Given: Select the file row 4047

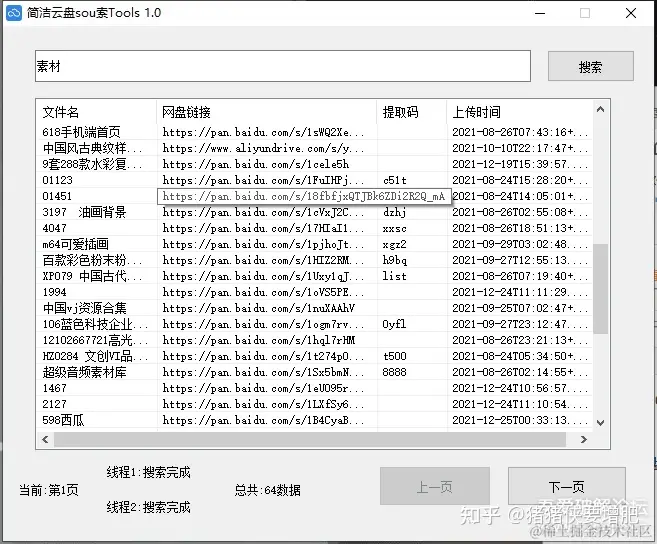Looking at the screenshot, I should pos(314,228).
